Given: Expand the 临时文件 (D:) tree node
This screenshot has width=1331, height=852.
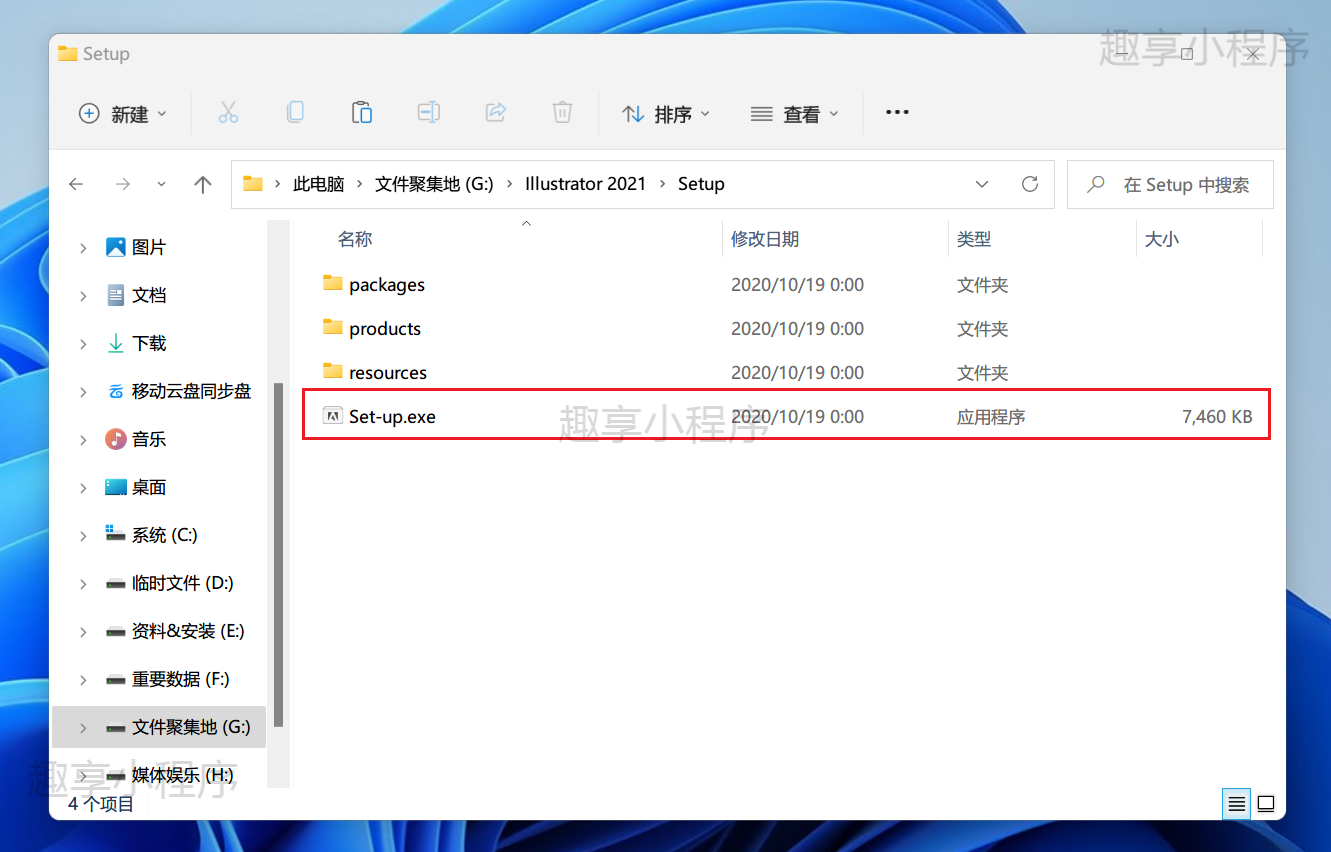Looking at the screenshot, I should 83,583.
